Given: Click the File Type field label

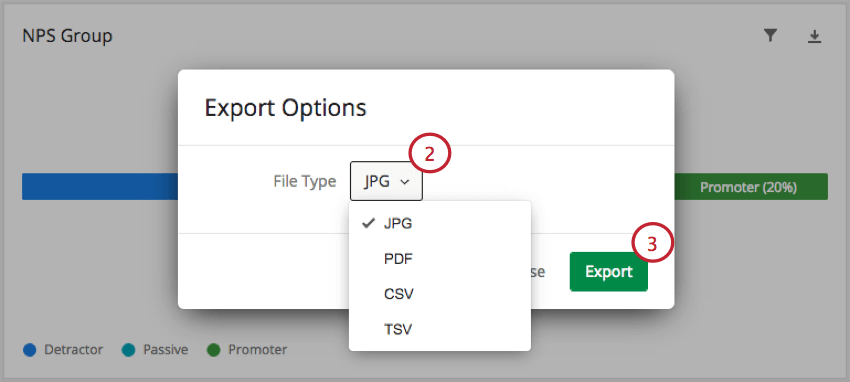Looking at the screenshot, I should click(x=305, y=181).
